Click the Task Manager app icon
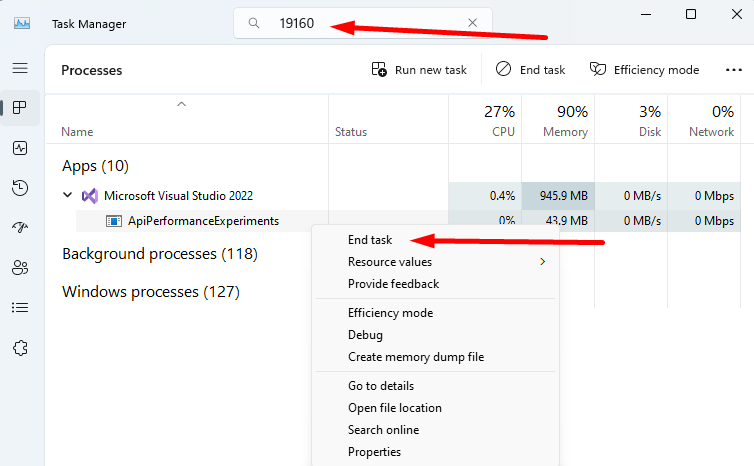This screenshot has width=754, height=466. [22, 23]
